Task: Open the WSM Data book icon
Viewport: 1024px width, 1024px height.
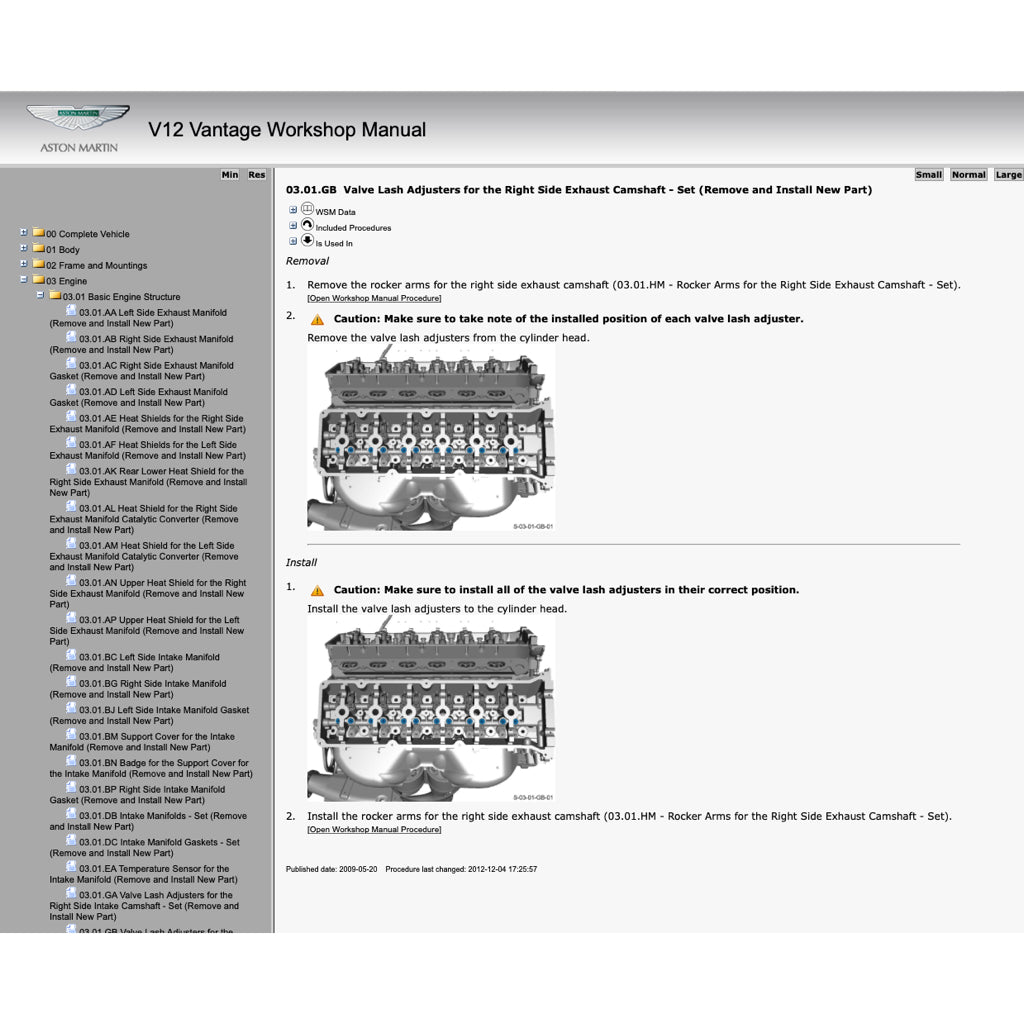Action: 307,211
